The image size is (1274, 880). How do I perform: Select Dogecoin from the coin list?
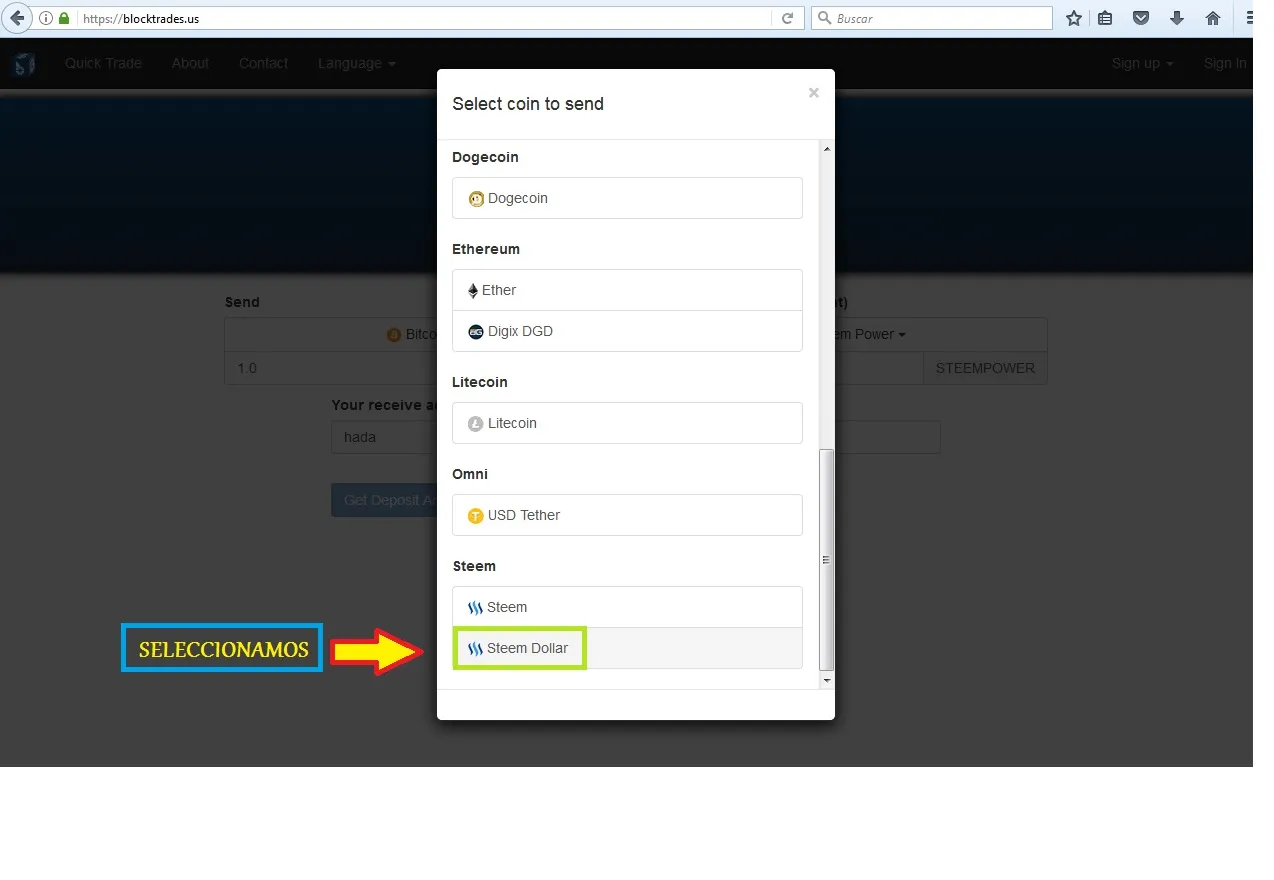pyautogui.click(x=627, y=198)
